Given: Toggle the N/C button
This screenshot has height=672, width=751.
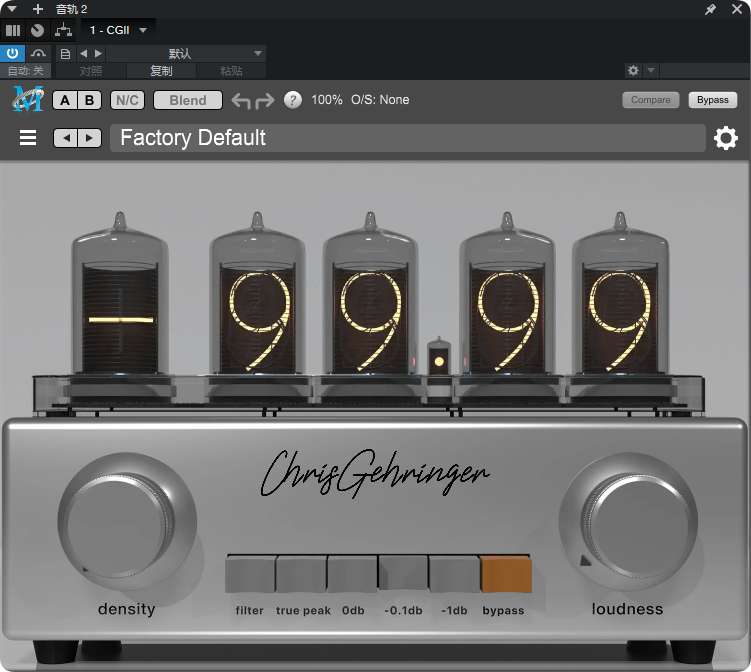Looking at the screenshot, I should click(127, 100).
